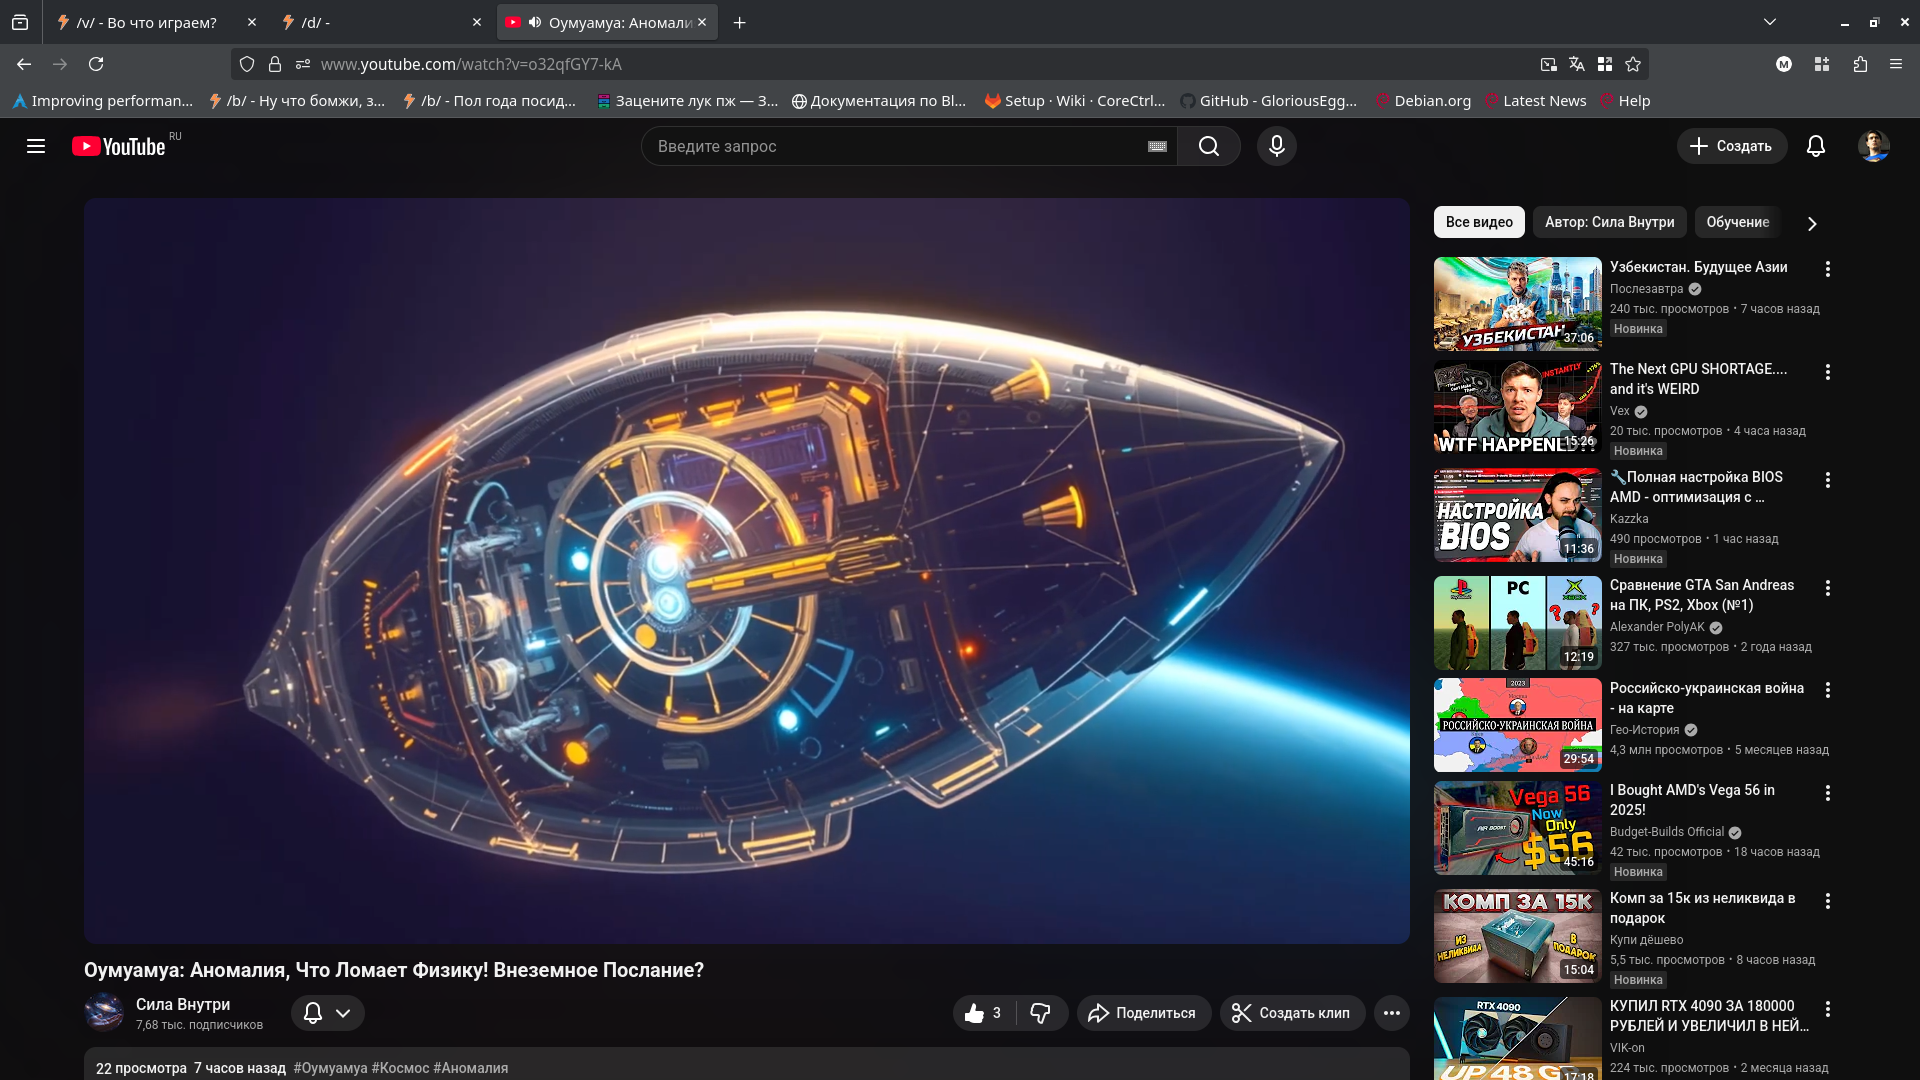Click the voice search microphone icon

[1276, 146]
